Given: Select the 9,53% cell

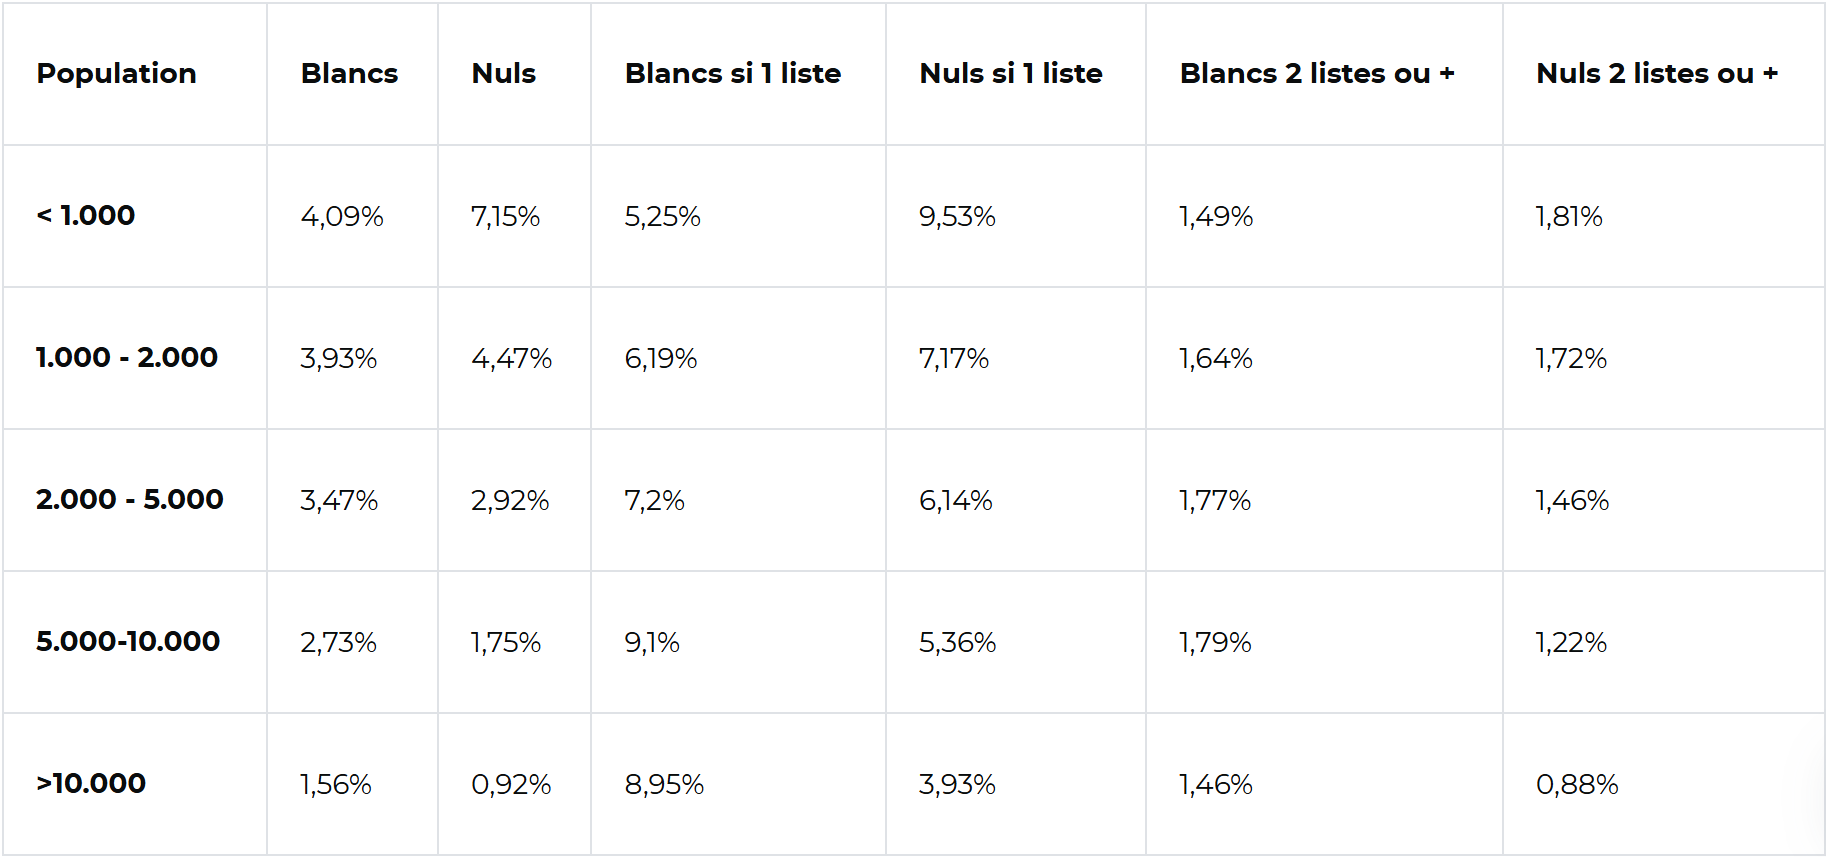Looking at the screenshot, I should tap(957, 217).
